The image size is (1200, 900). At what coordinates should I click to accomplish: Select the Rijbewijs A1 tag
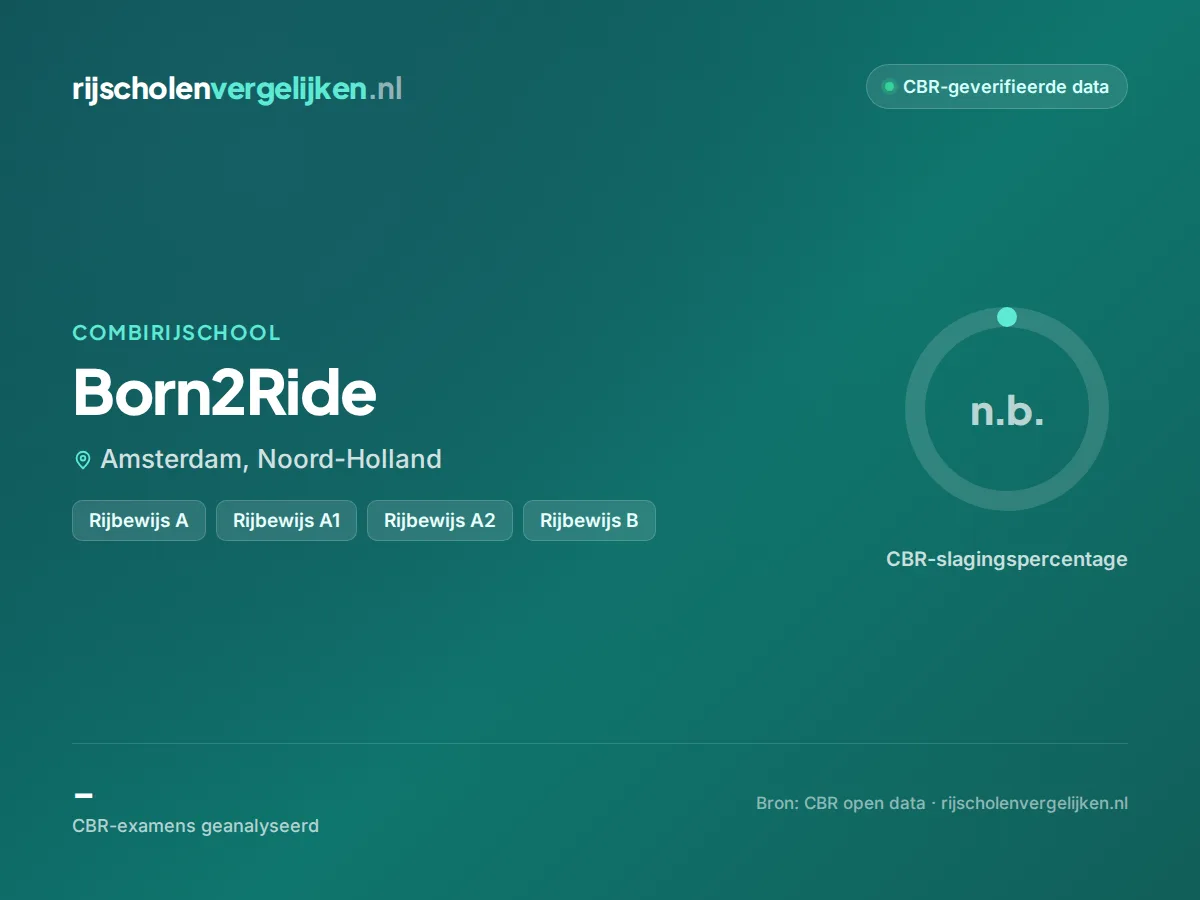pyautogui.click(x=286, y=520)
